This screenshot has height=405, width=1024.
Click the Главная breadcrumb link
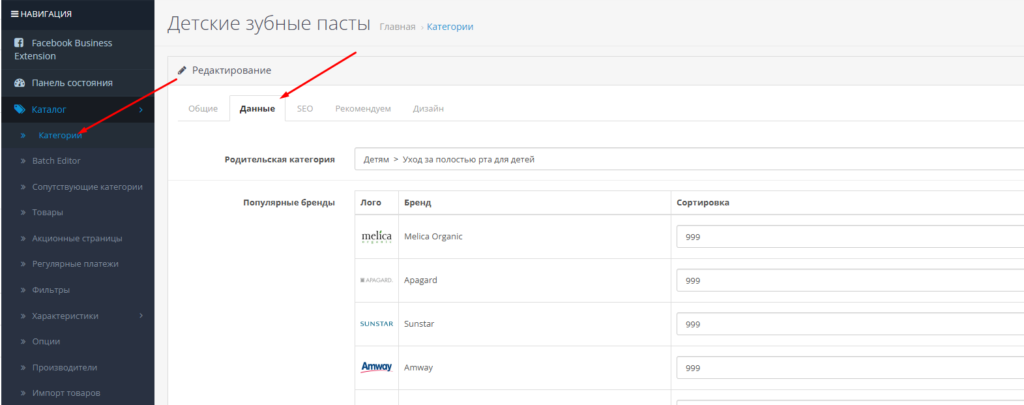coord(397,26)
